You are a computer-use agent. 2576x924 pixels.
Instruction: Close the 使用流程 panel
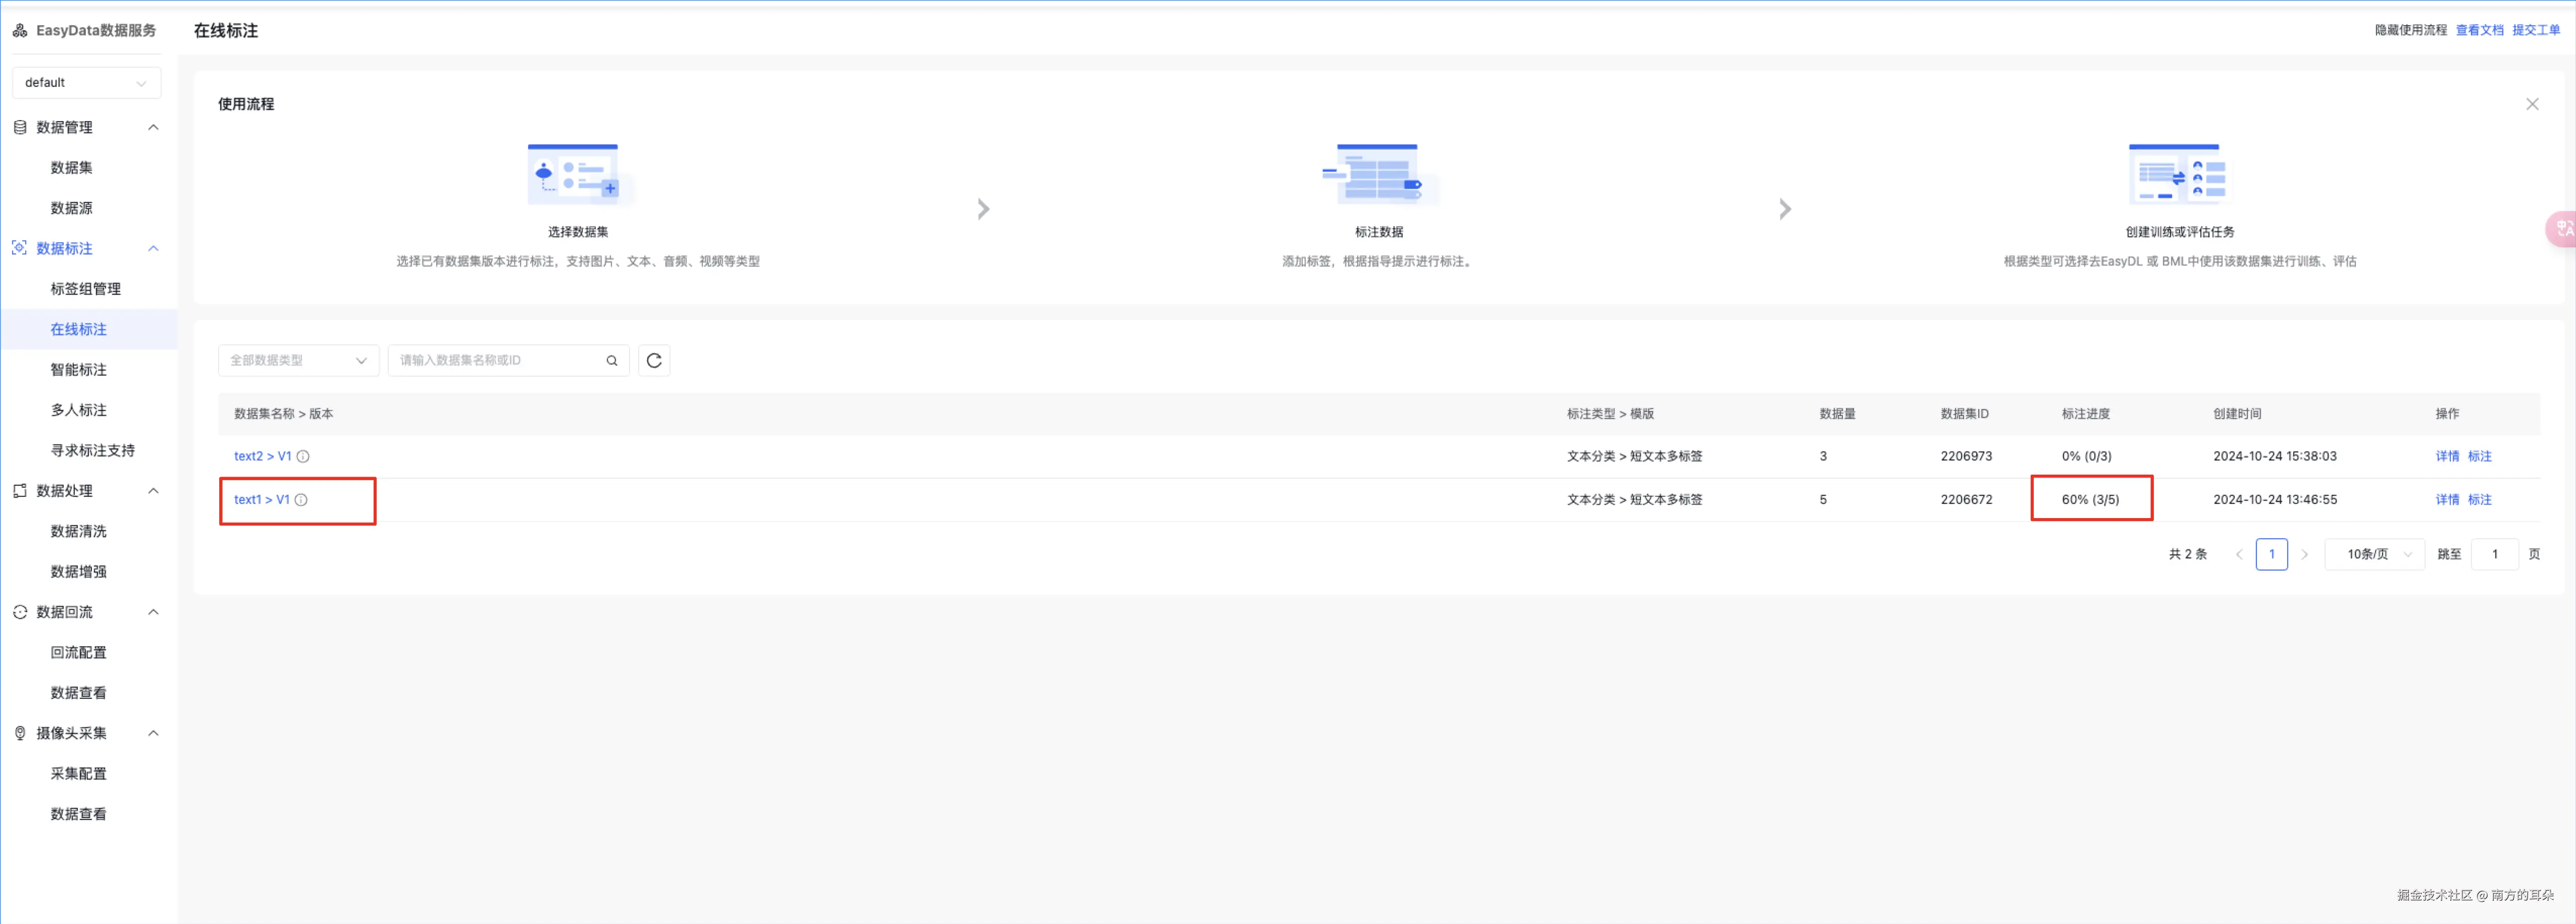coord(2531,104)
